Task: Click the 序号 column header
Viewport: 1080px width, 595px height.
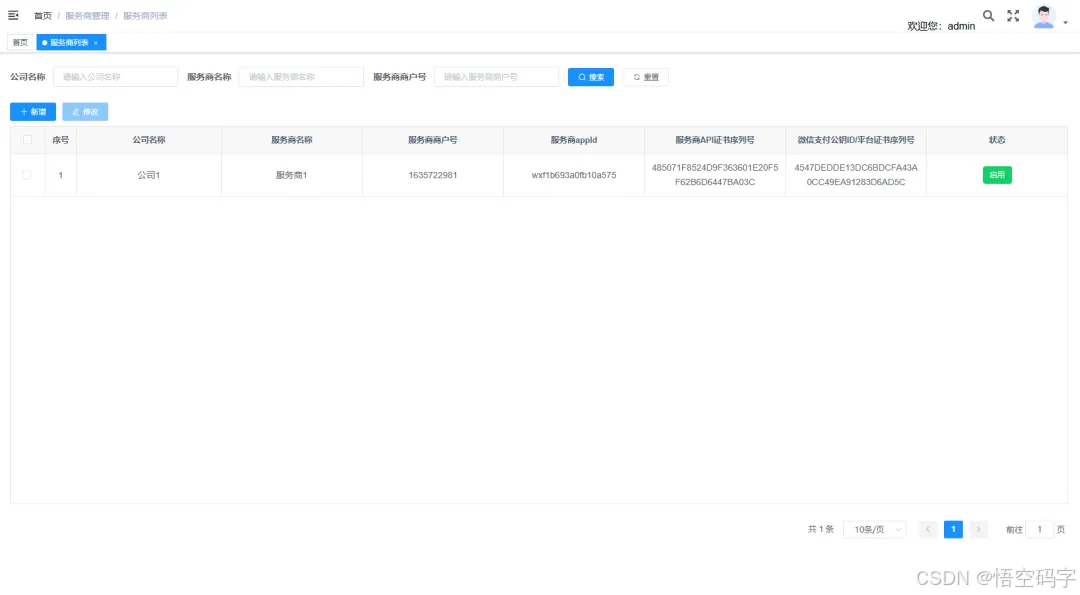Action: pyautogui.click(x=61, y=140)
